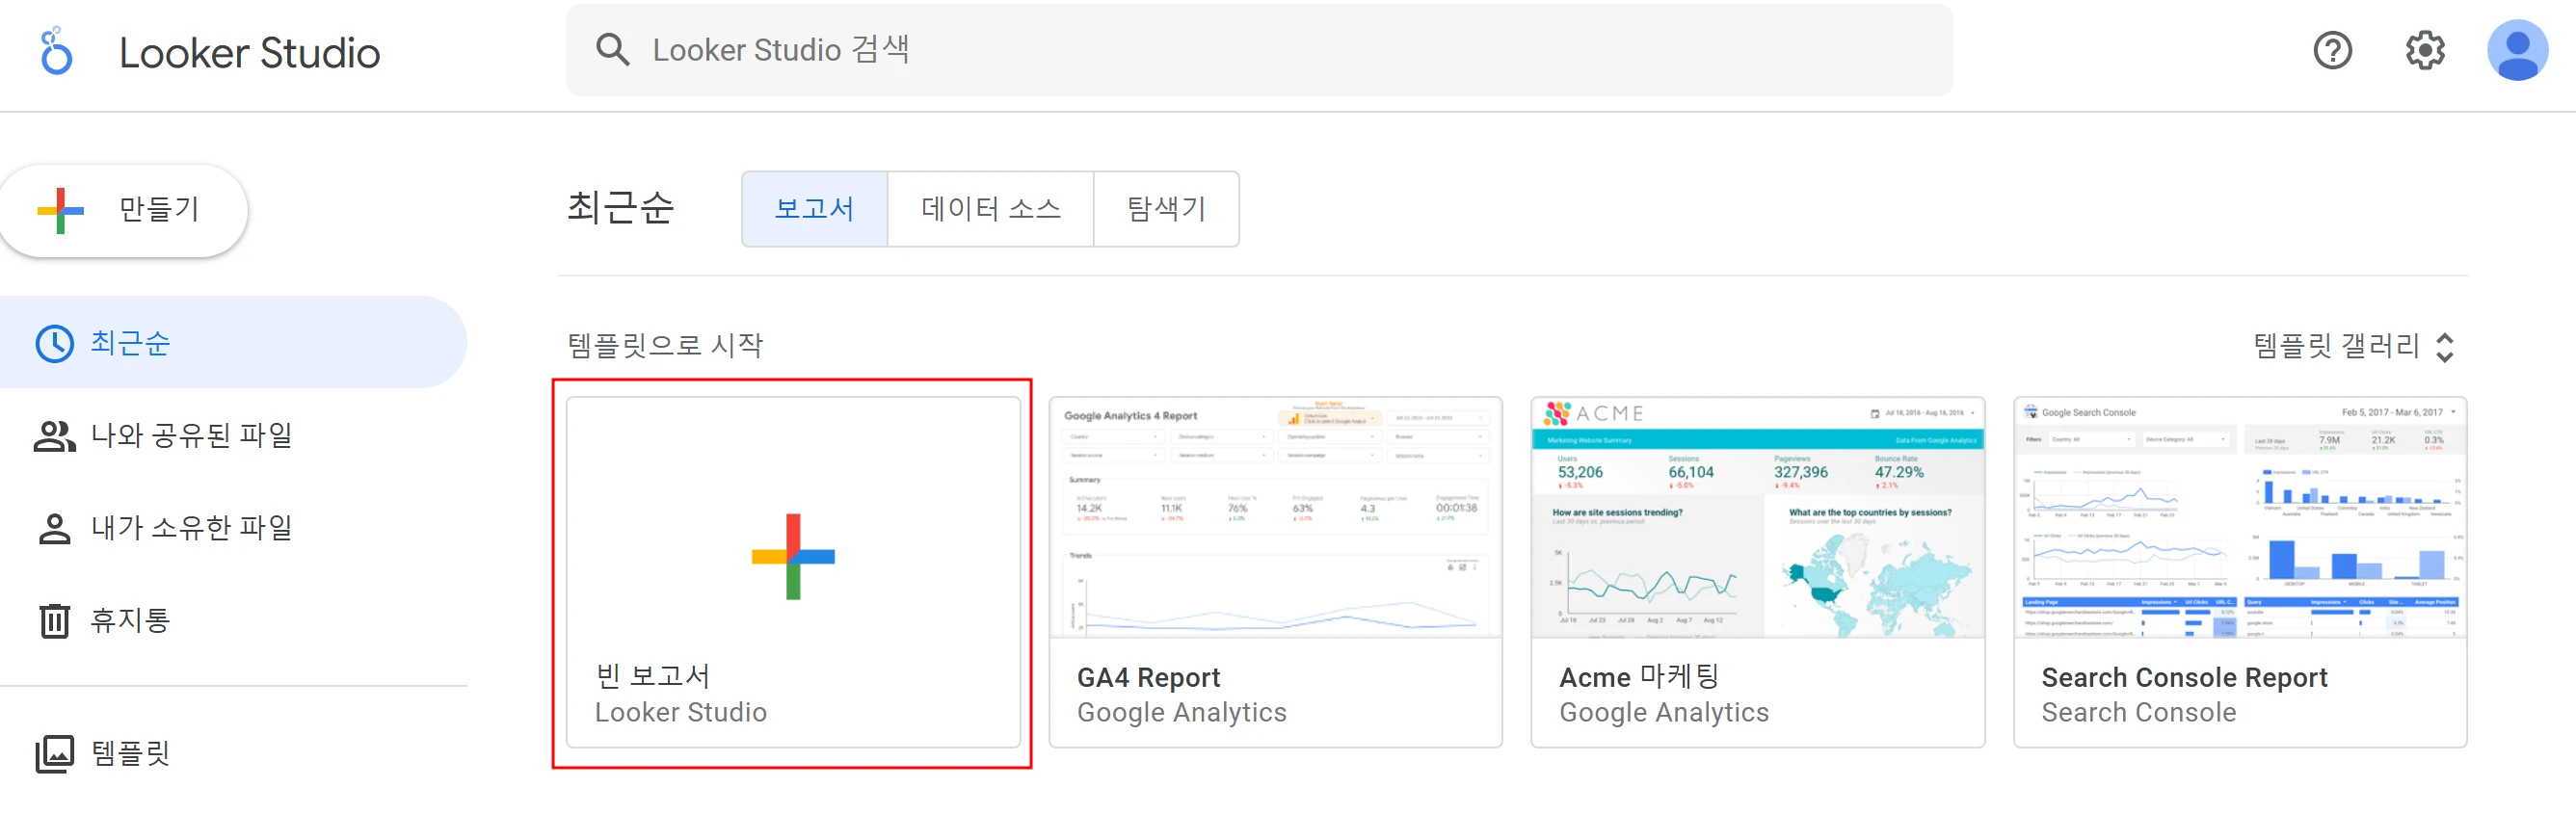Click the 만들기 create button
Viewport: 2576px width, 814px height.
(123, 210)
